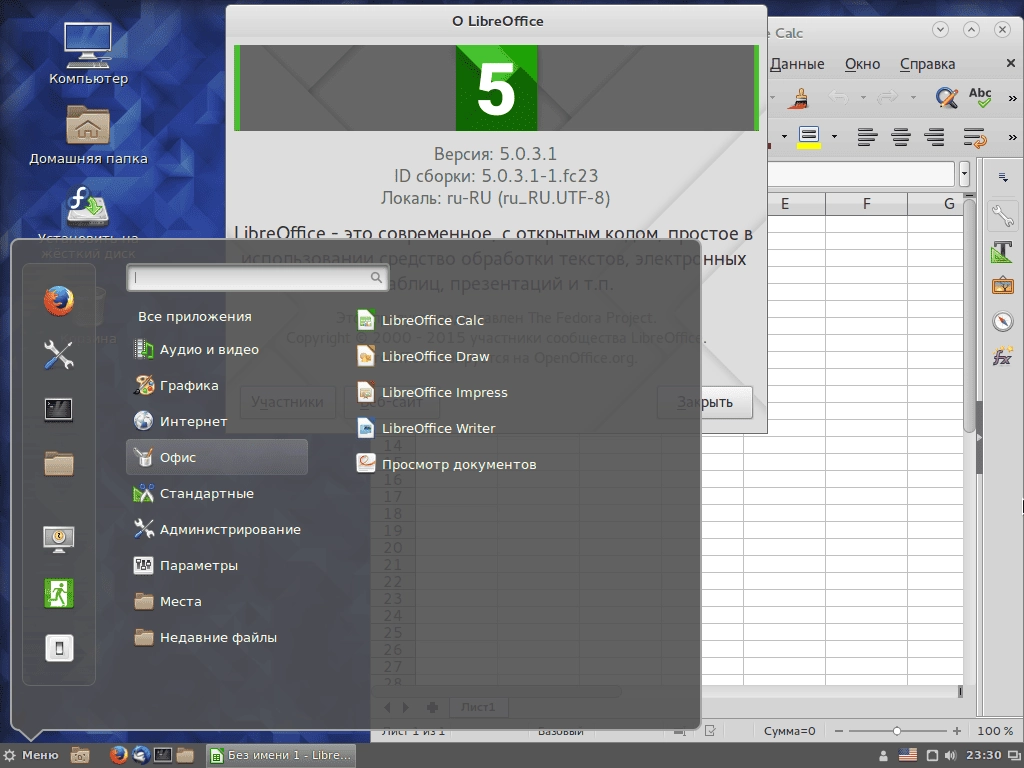Start LibreOffice Writer from the menu

coord(426,428)
